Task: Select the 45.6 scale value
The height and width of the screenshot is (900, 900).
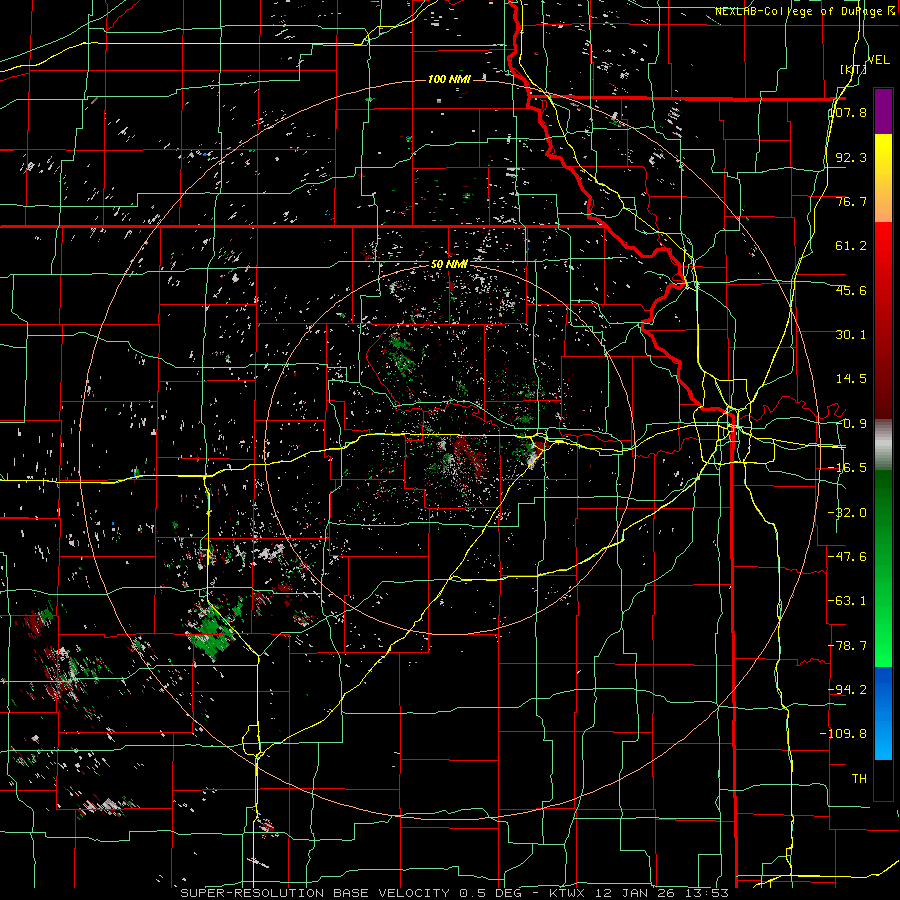Action: tap(851, 290)
